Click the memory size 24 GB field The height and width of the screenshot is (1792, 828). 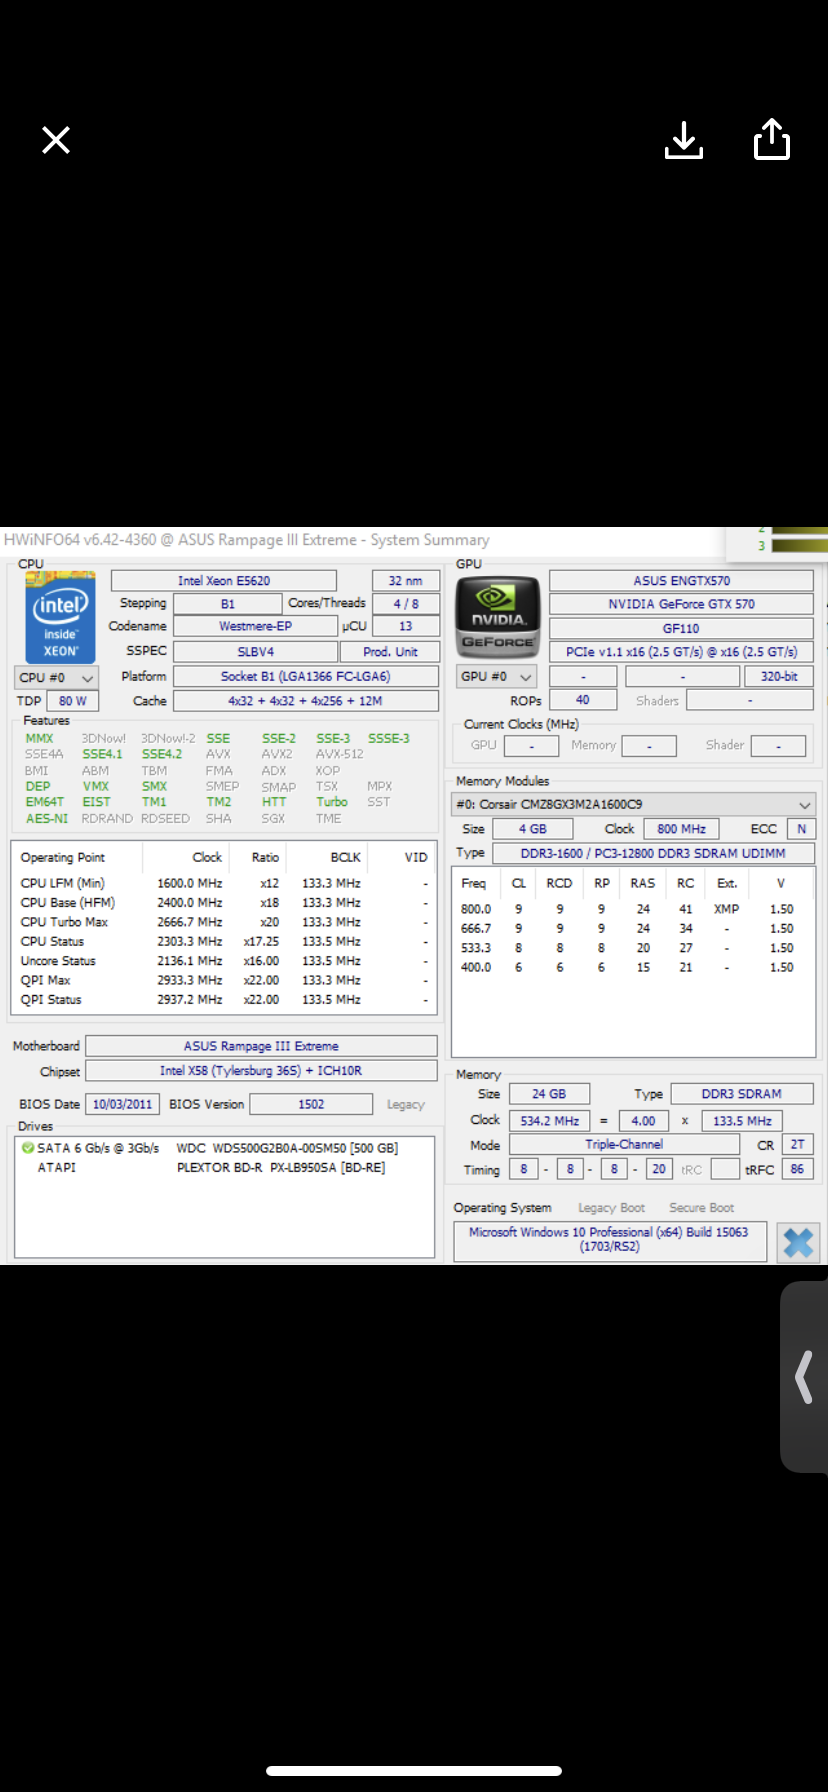tap(549, 1094)
